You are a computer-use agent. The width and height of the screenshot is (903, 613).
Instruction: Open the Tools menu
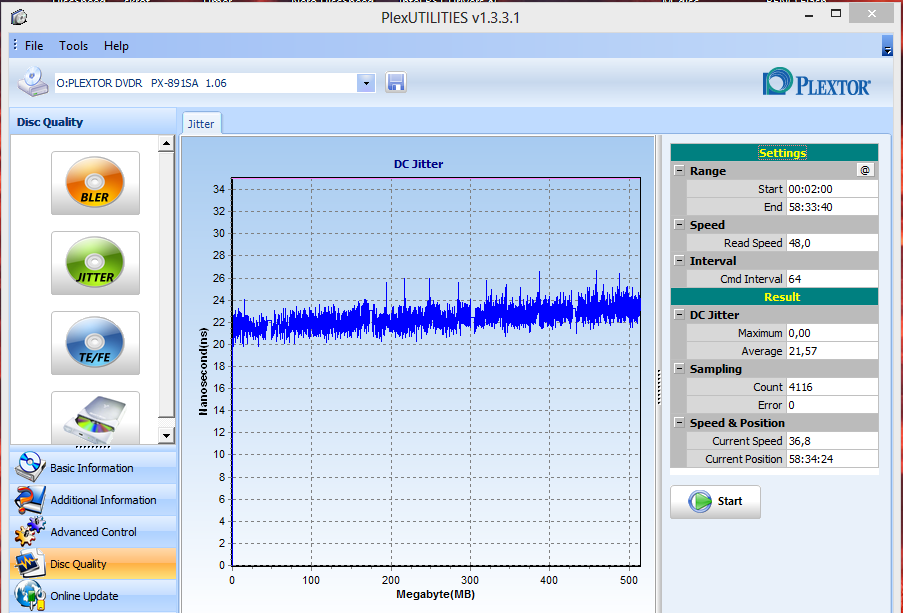pos(73,46)
